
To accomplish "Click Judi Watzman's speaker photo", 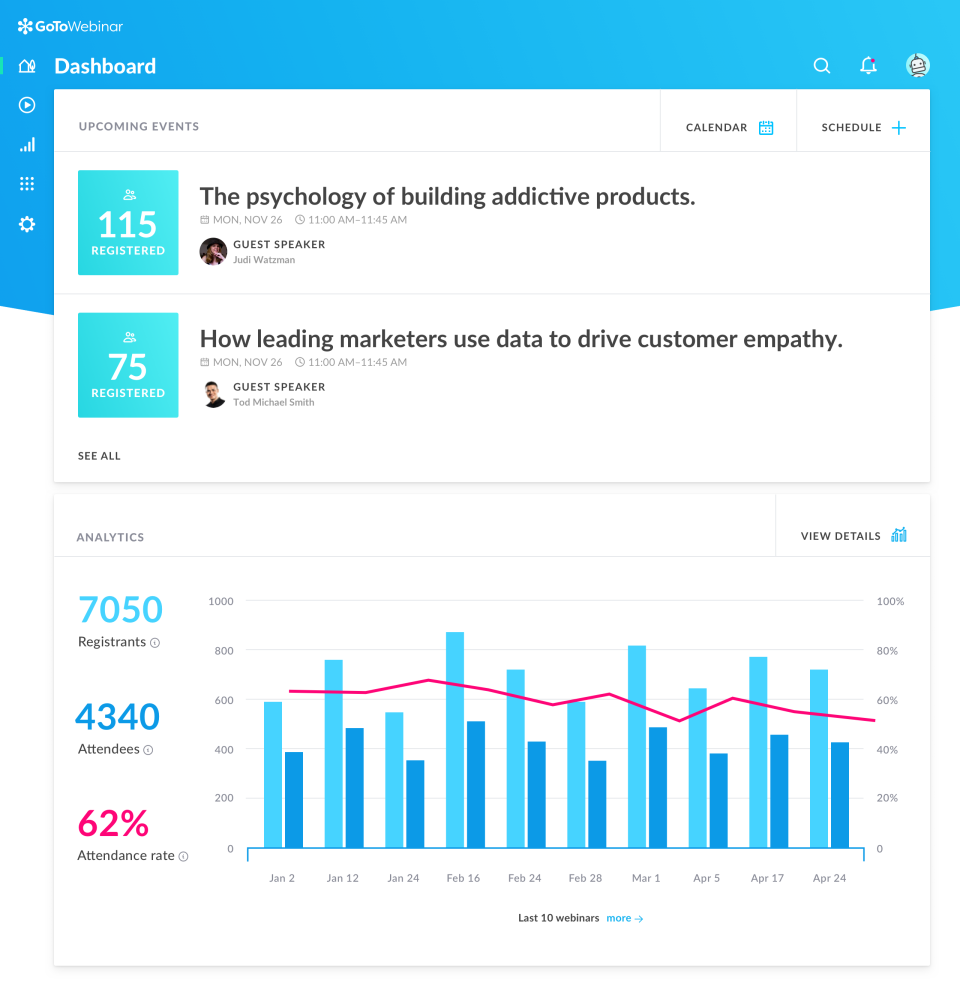I will pos(213,252).
